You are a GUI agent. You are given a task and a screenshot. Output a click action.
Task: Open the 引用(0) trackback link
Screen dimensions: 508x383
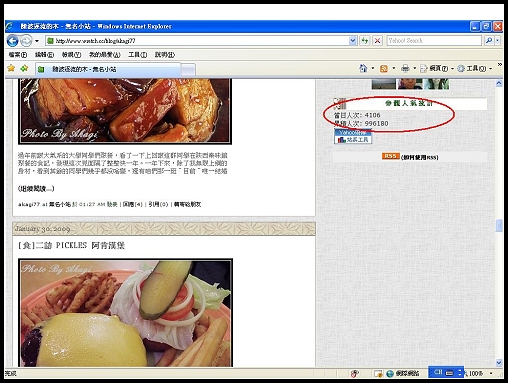(x=158, y=204)
